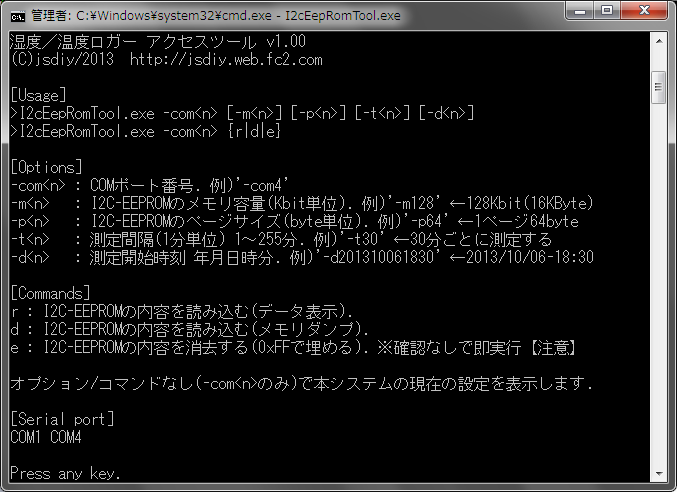
Task: Click the -t<n> measurement interval line
Action: (281, 239)
